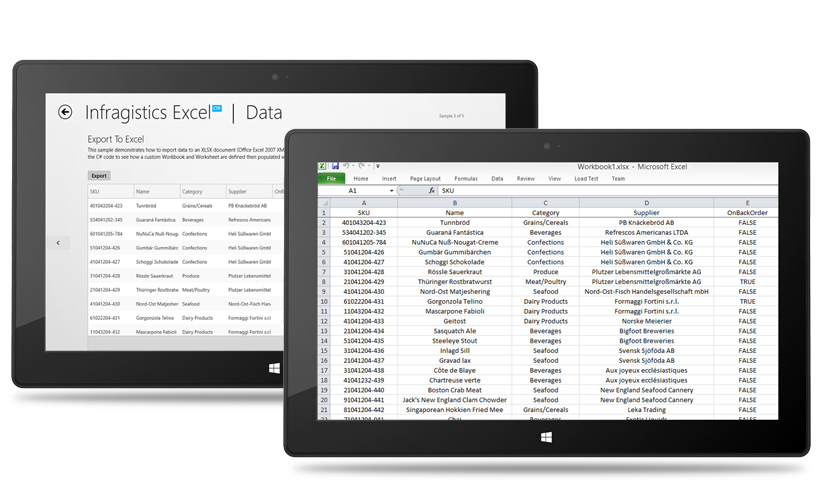Screen dimensions: 820x500
Task: Select column D header in Excel
Action: 646,203
